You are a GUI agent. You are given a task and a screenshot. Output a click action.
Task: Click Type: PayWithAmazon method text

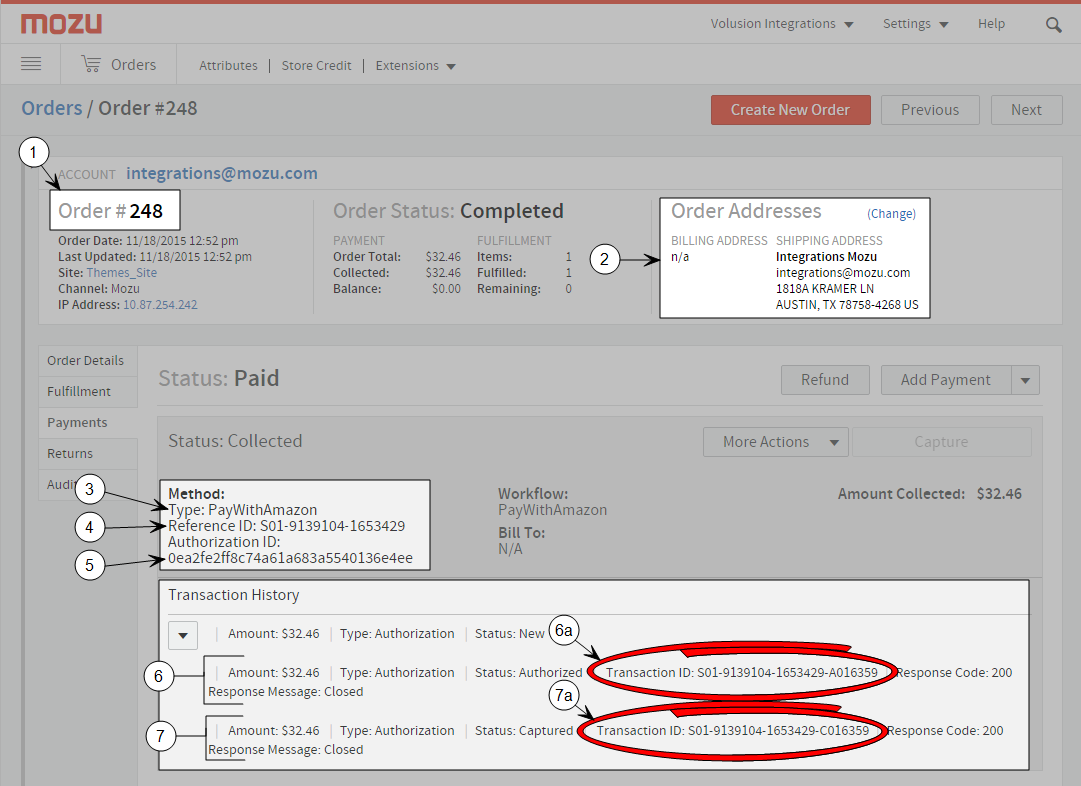coord(243,510)
